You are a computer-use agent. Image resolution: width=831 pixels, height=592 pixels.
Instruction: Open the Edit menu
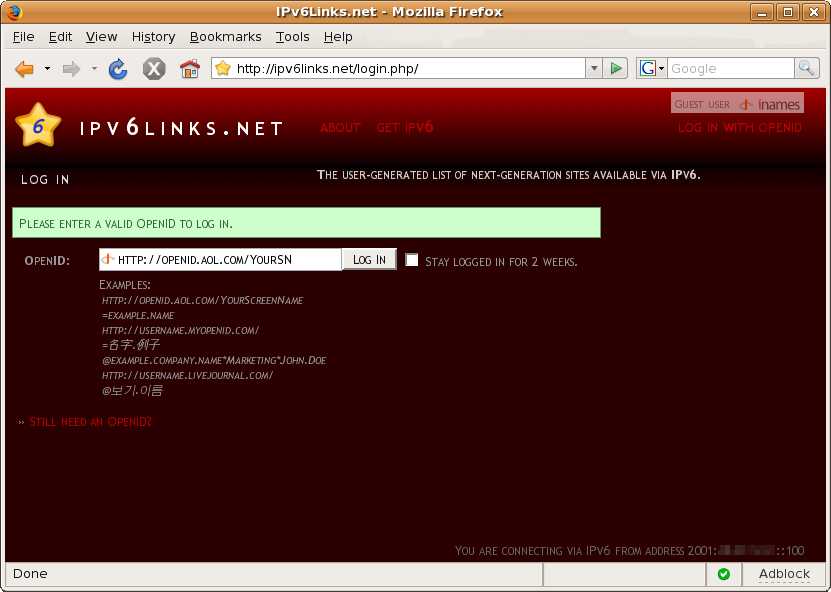(60, 37)
